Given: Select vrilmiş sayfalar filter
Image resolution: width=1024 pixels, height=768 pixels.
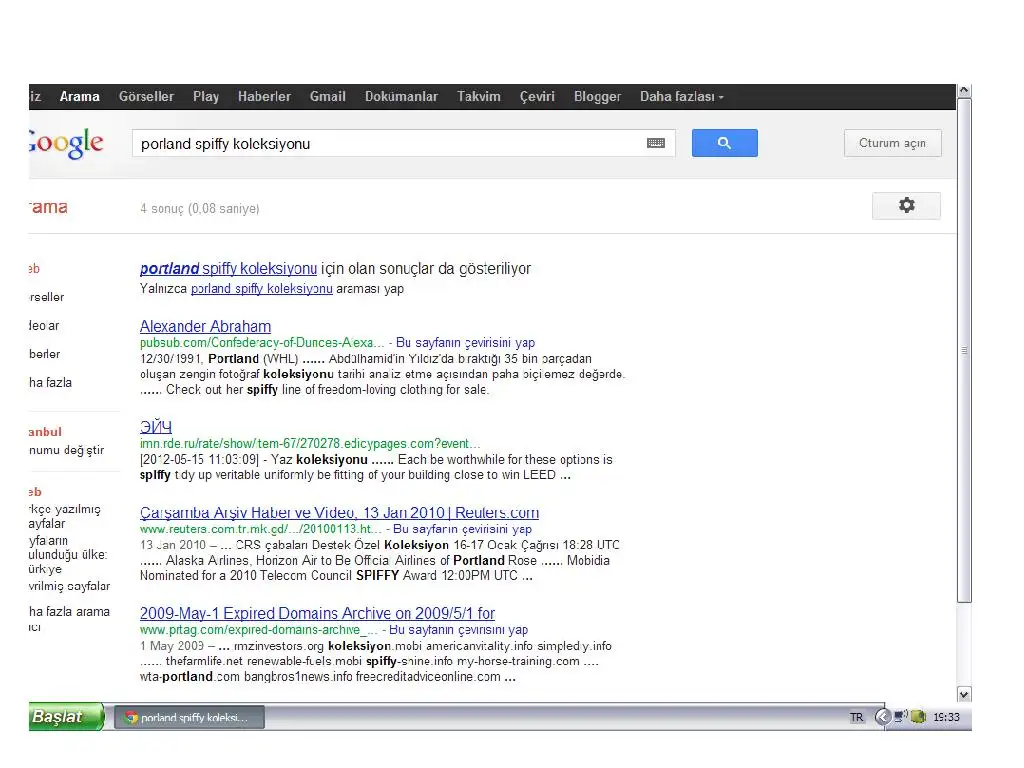Looking at the screenshot, I should point(69,586).
